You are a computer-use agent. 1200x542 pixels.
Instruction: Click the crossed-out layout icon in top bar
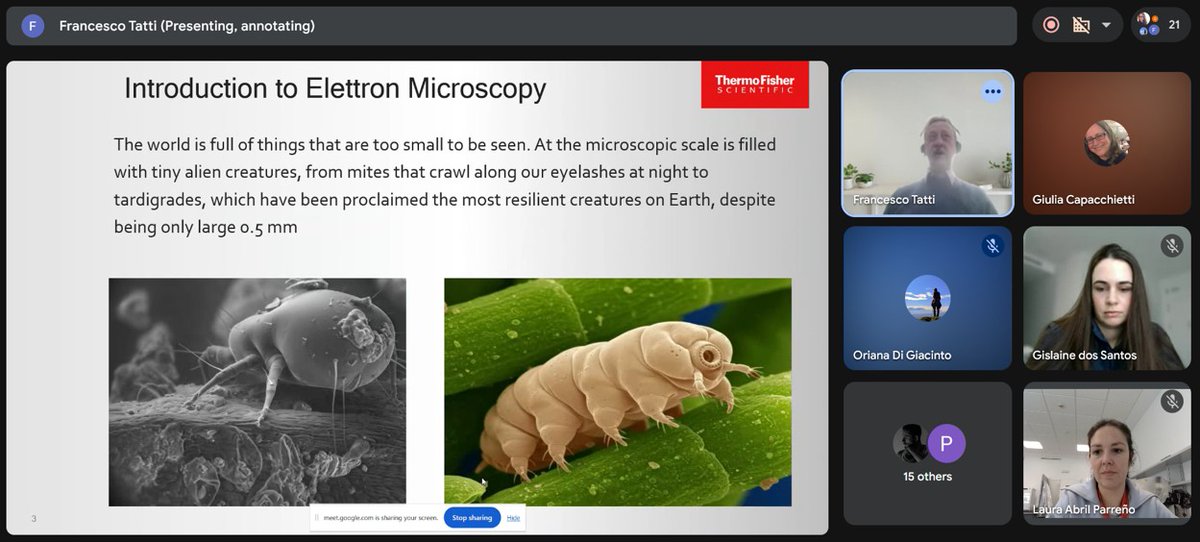click(x=1081, y=25)
